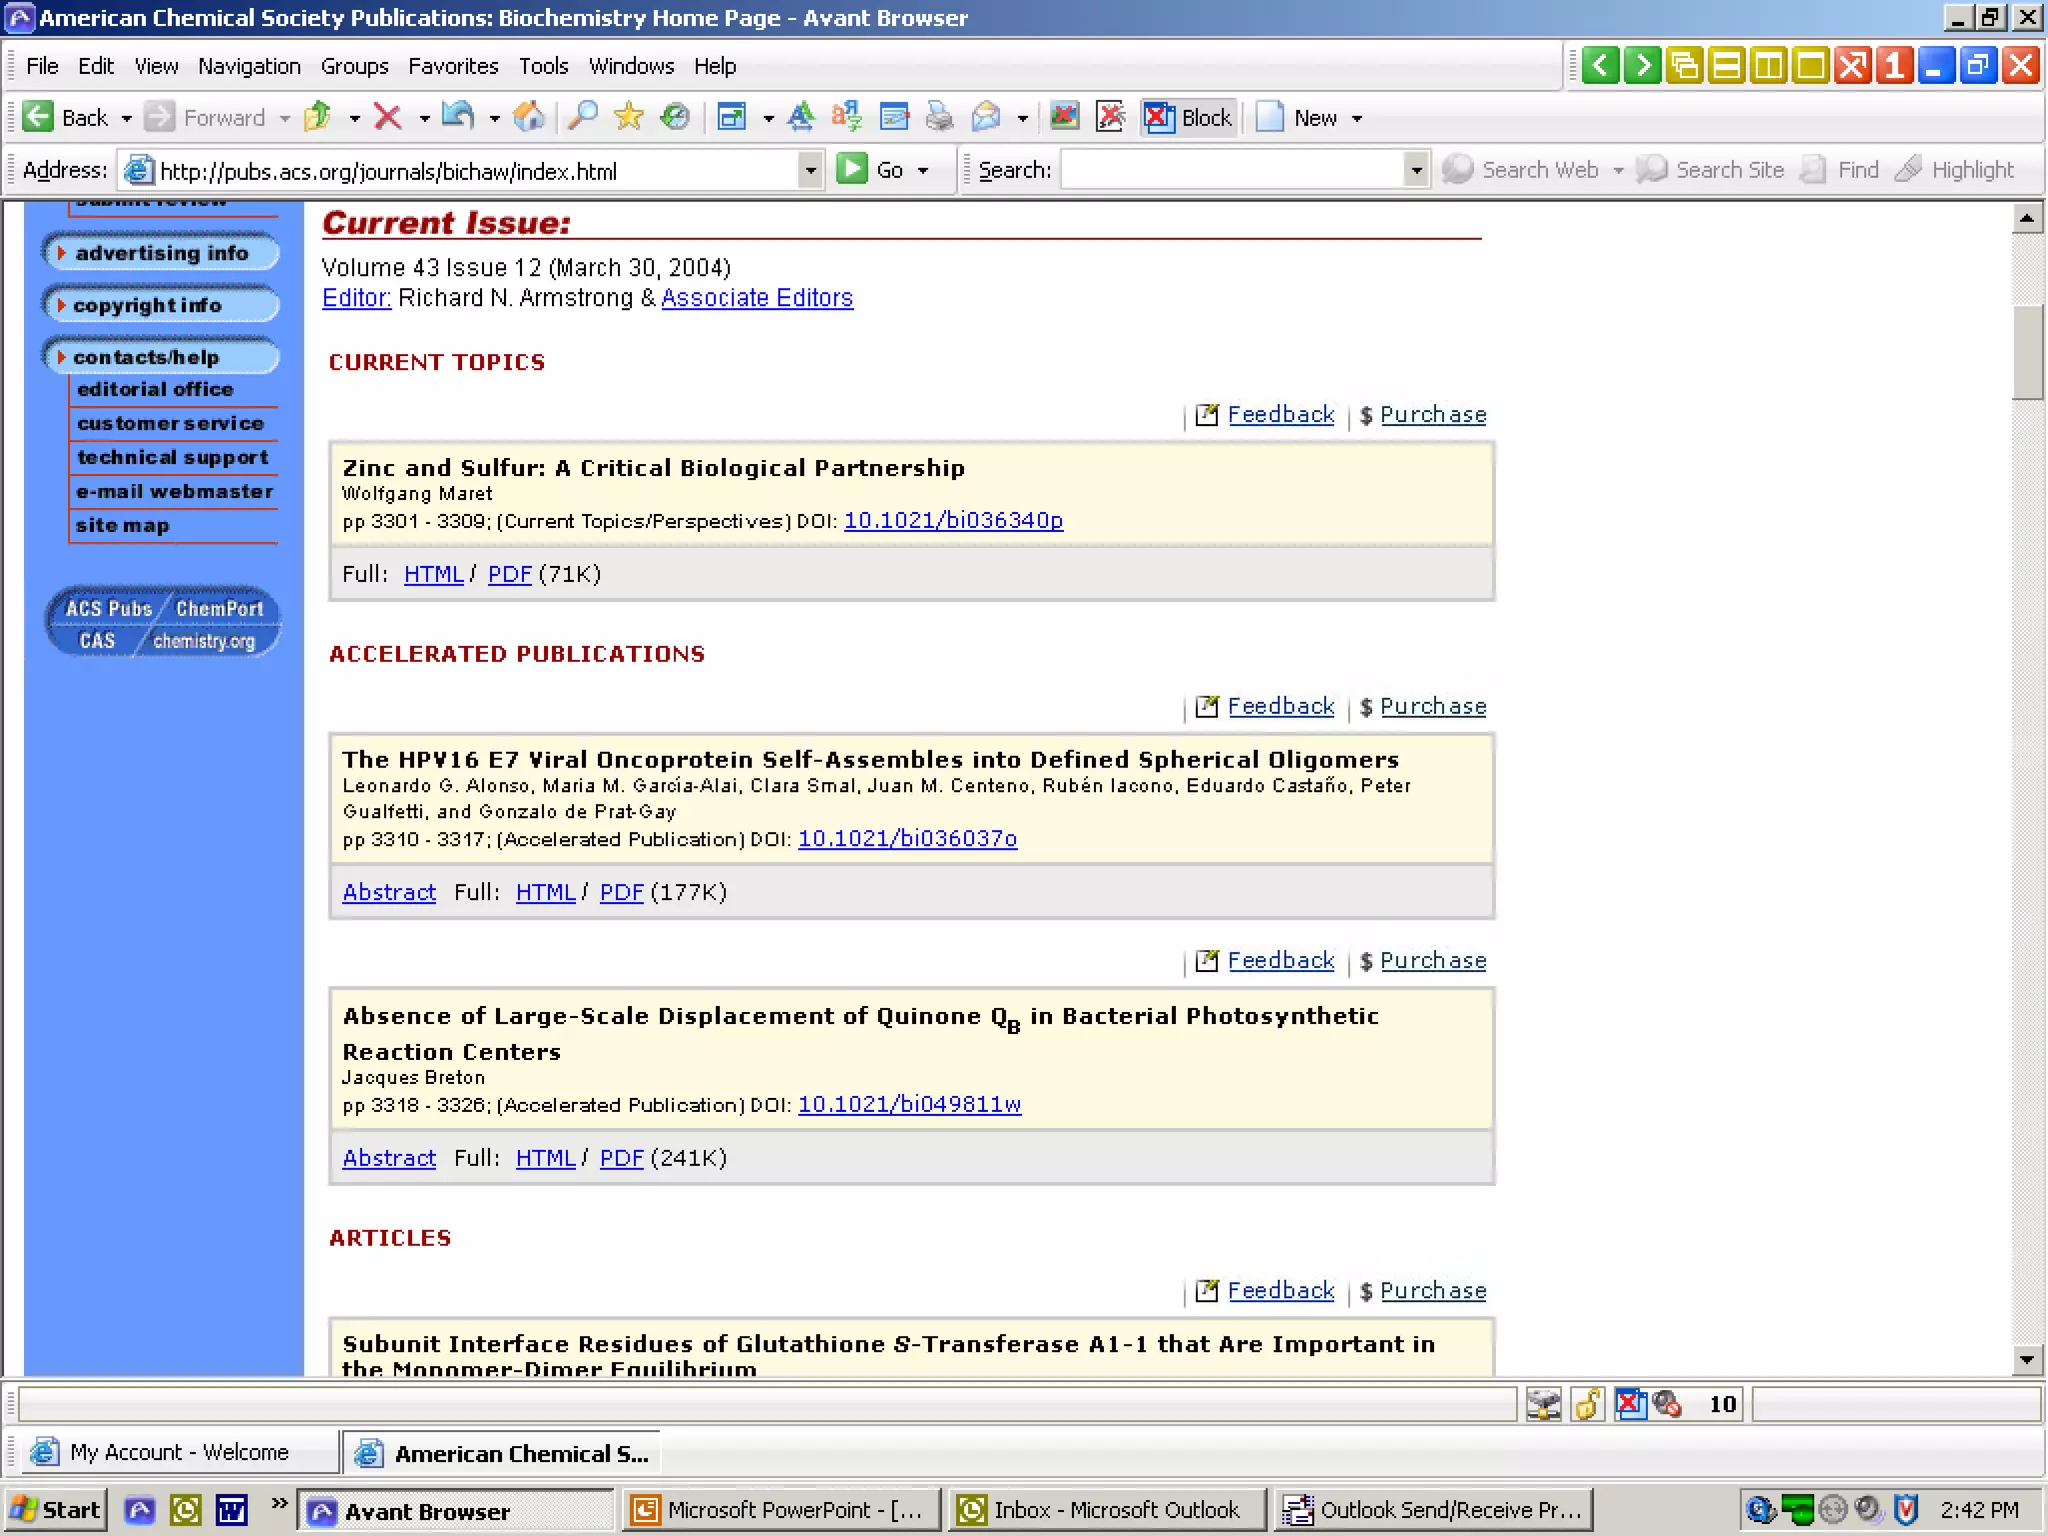Open Associate Editors link
2048x1536 pixels.
coord(756,298)
